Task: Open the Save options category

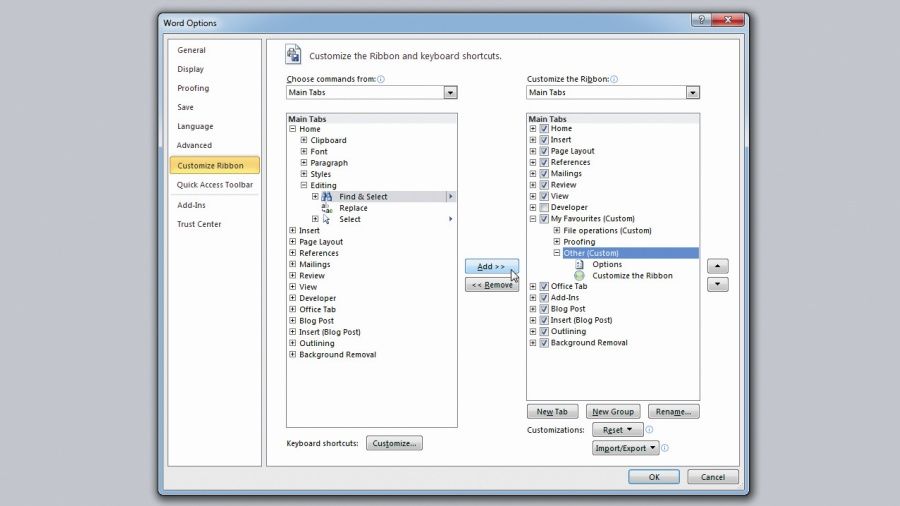Action: pos(185,107)
